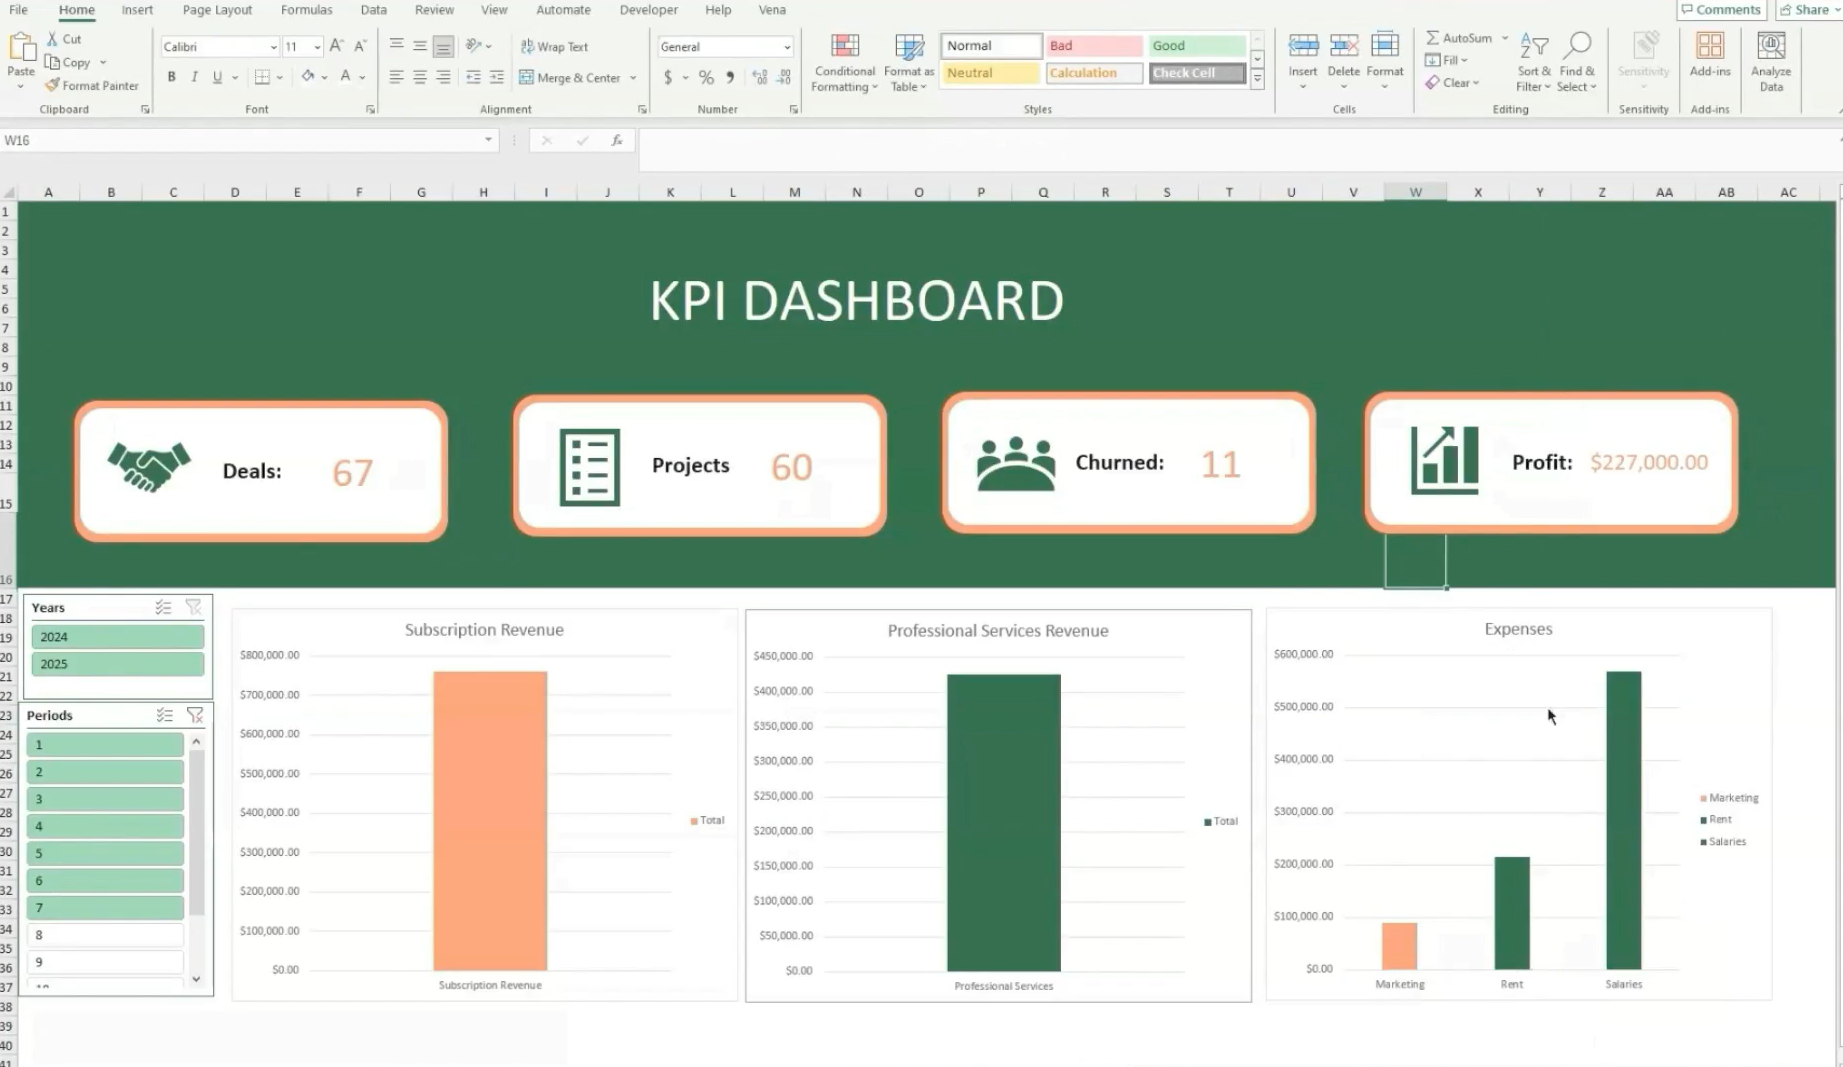Select the Format Painter tool
1843x1067 pixels.
[92, 85]
